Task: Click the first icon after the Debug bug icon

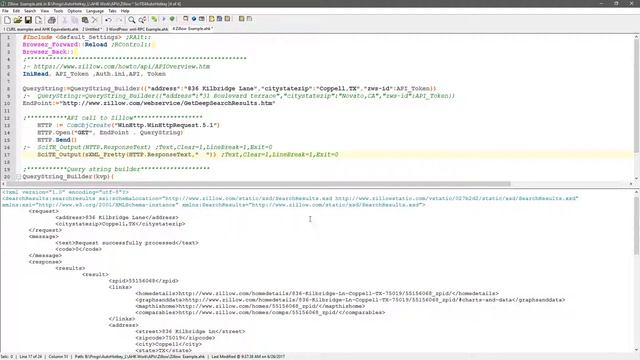Action: point(186,19)
